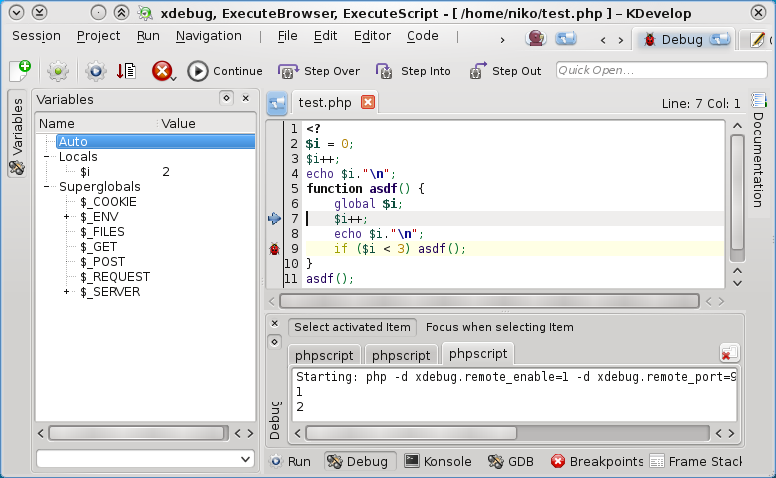Toggle Select activated Item button
The height and width of the screenshot is (478, 776).
point(352,327)
